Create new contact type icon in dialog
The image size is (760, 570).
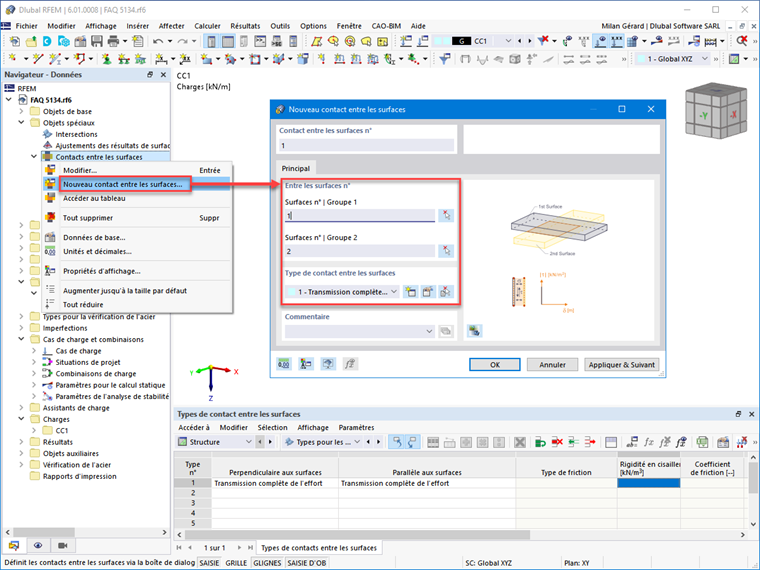click(x=410, y=292)
